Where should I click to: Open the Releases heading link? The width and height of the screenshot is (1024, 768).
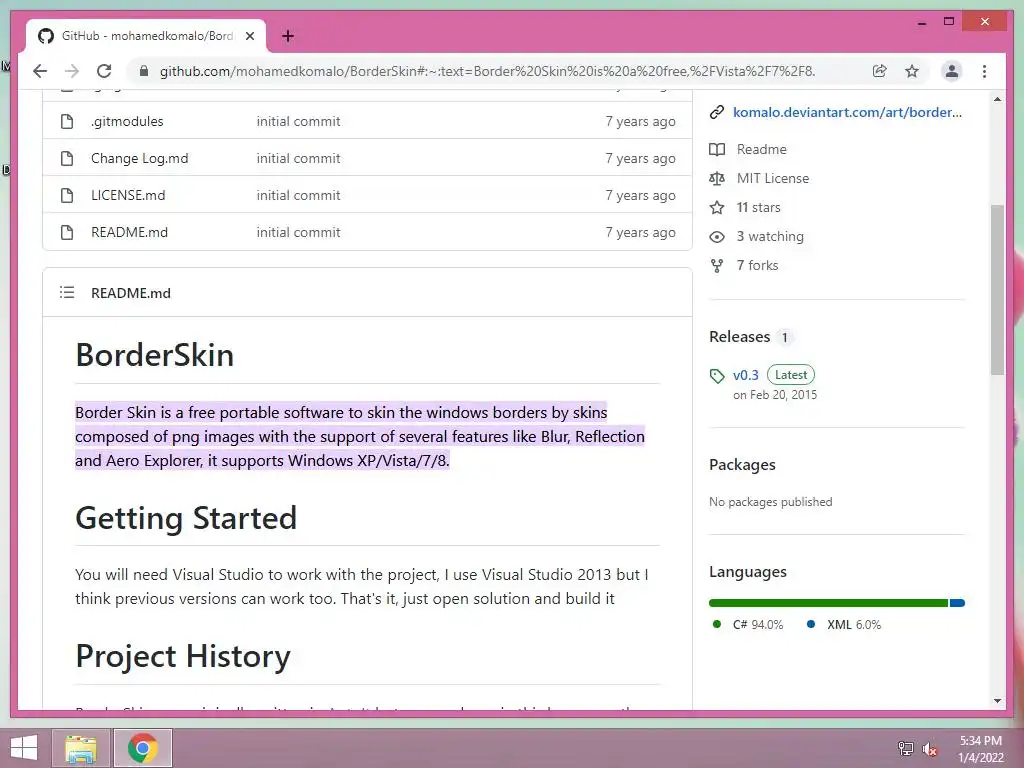(739, 337)
